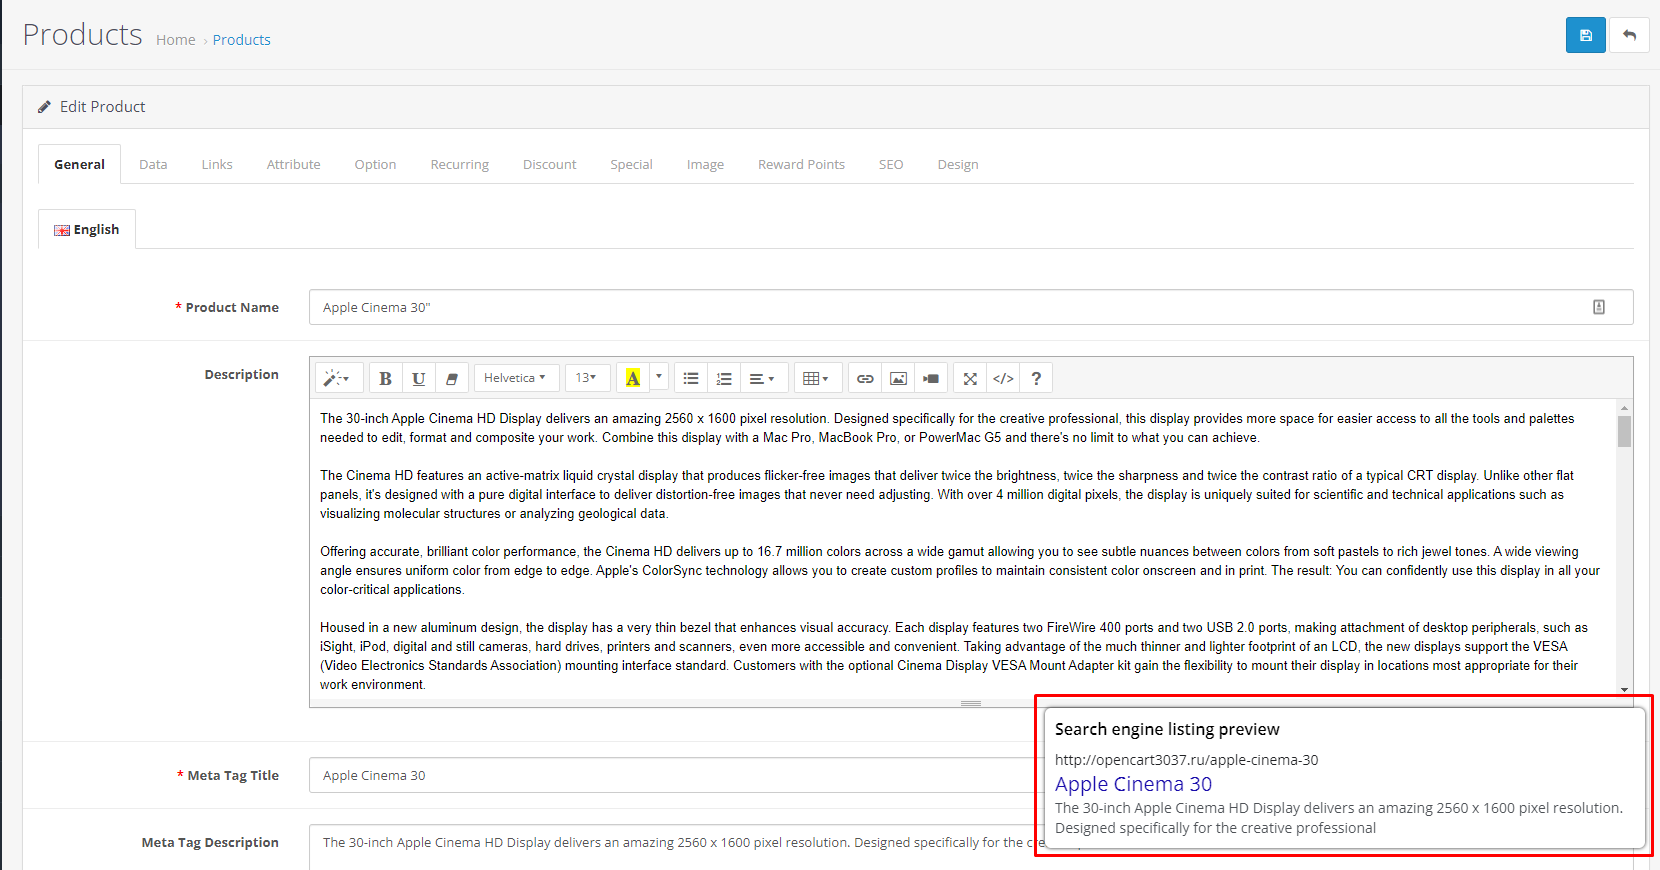
Task: Insert a picture using image icon
Action: click(x=898, y=378)
